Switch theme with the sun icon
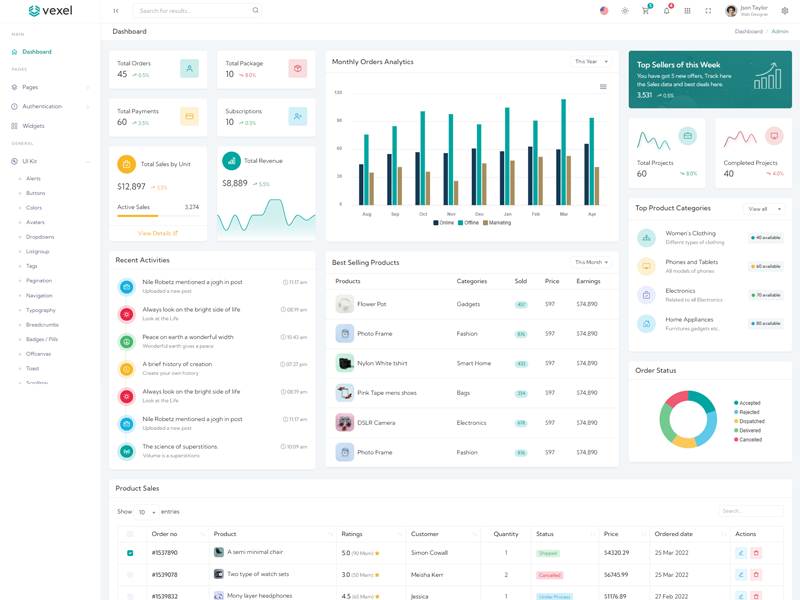The image size is (800, 600). [x=625, y=11]
